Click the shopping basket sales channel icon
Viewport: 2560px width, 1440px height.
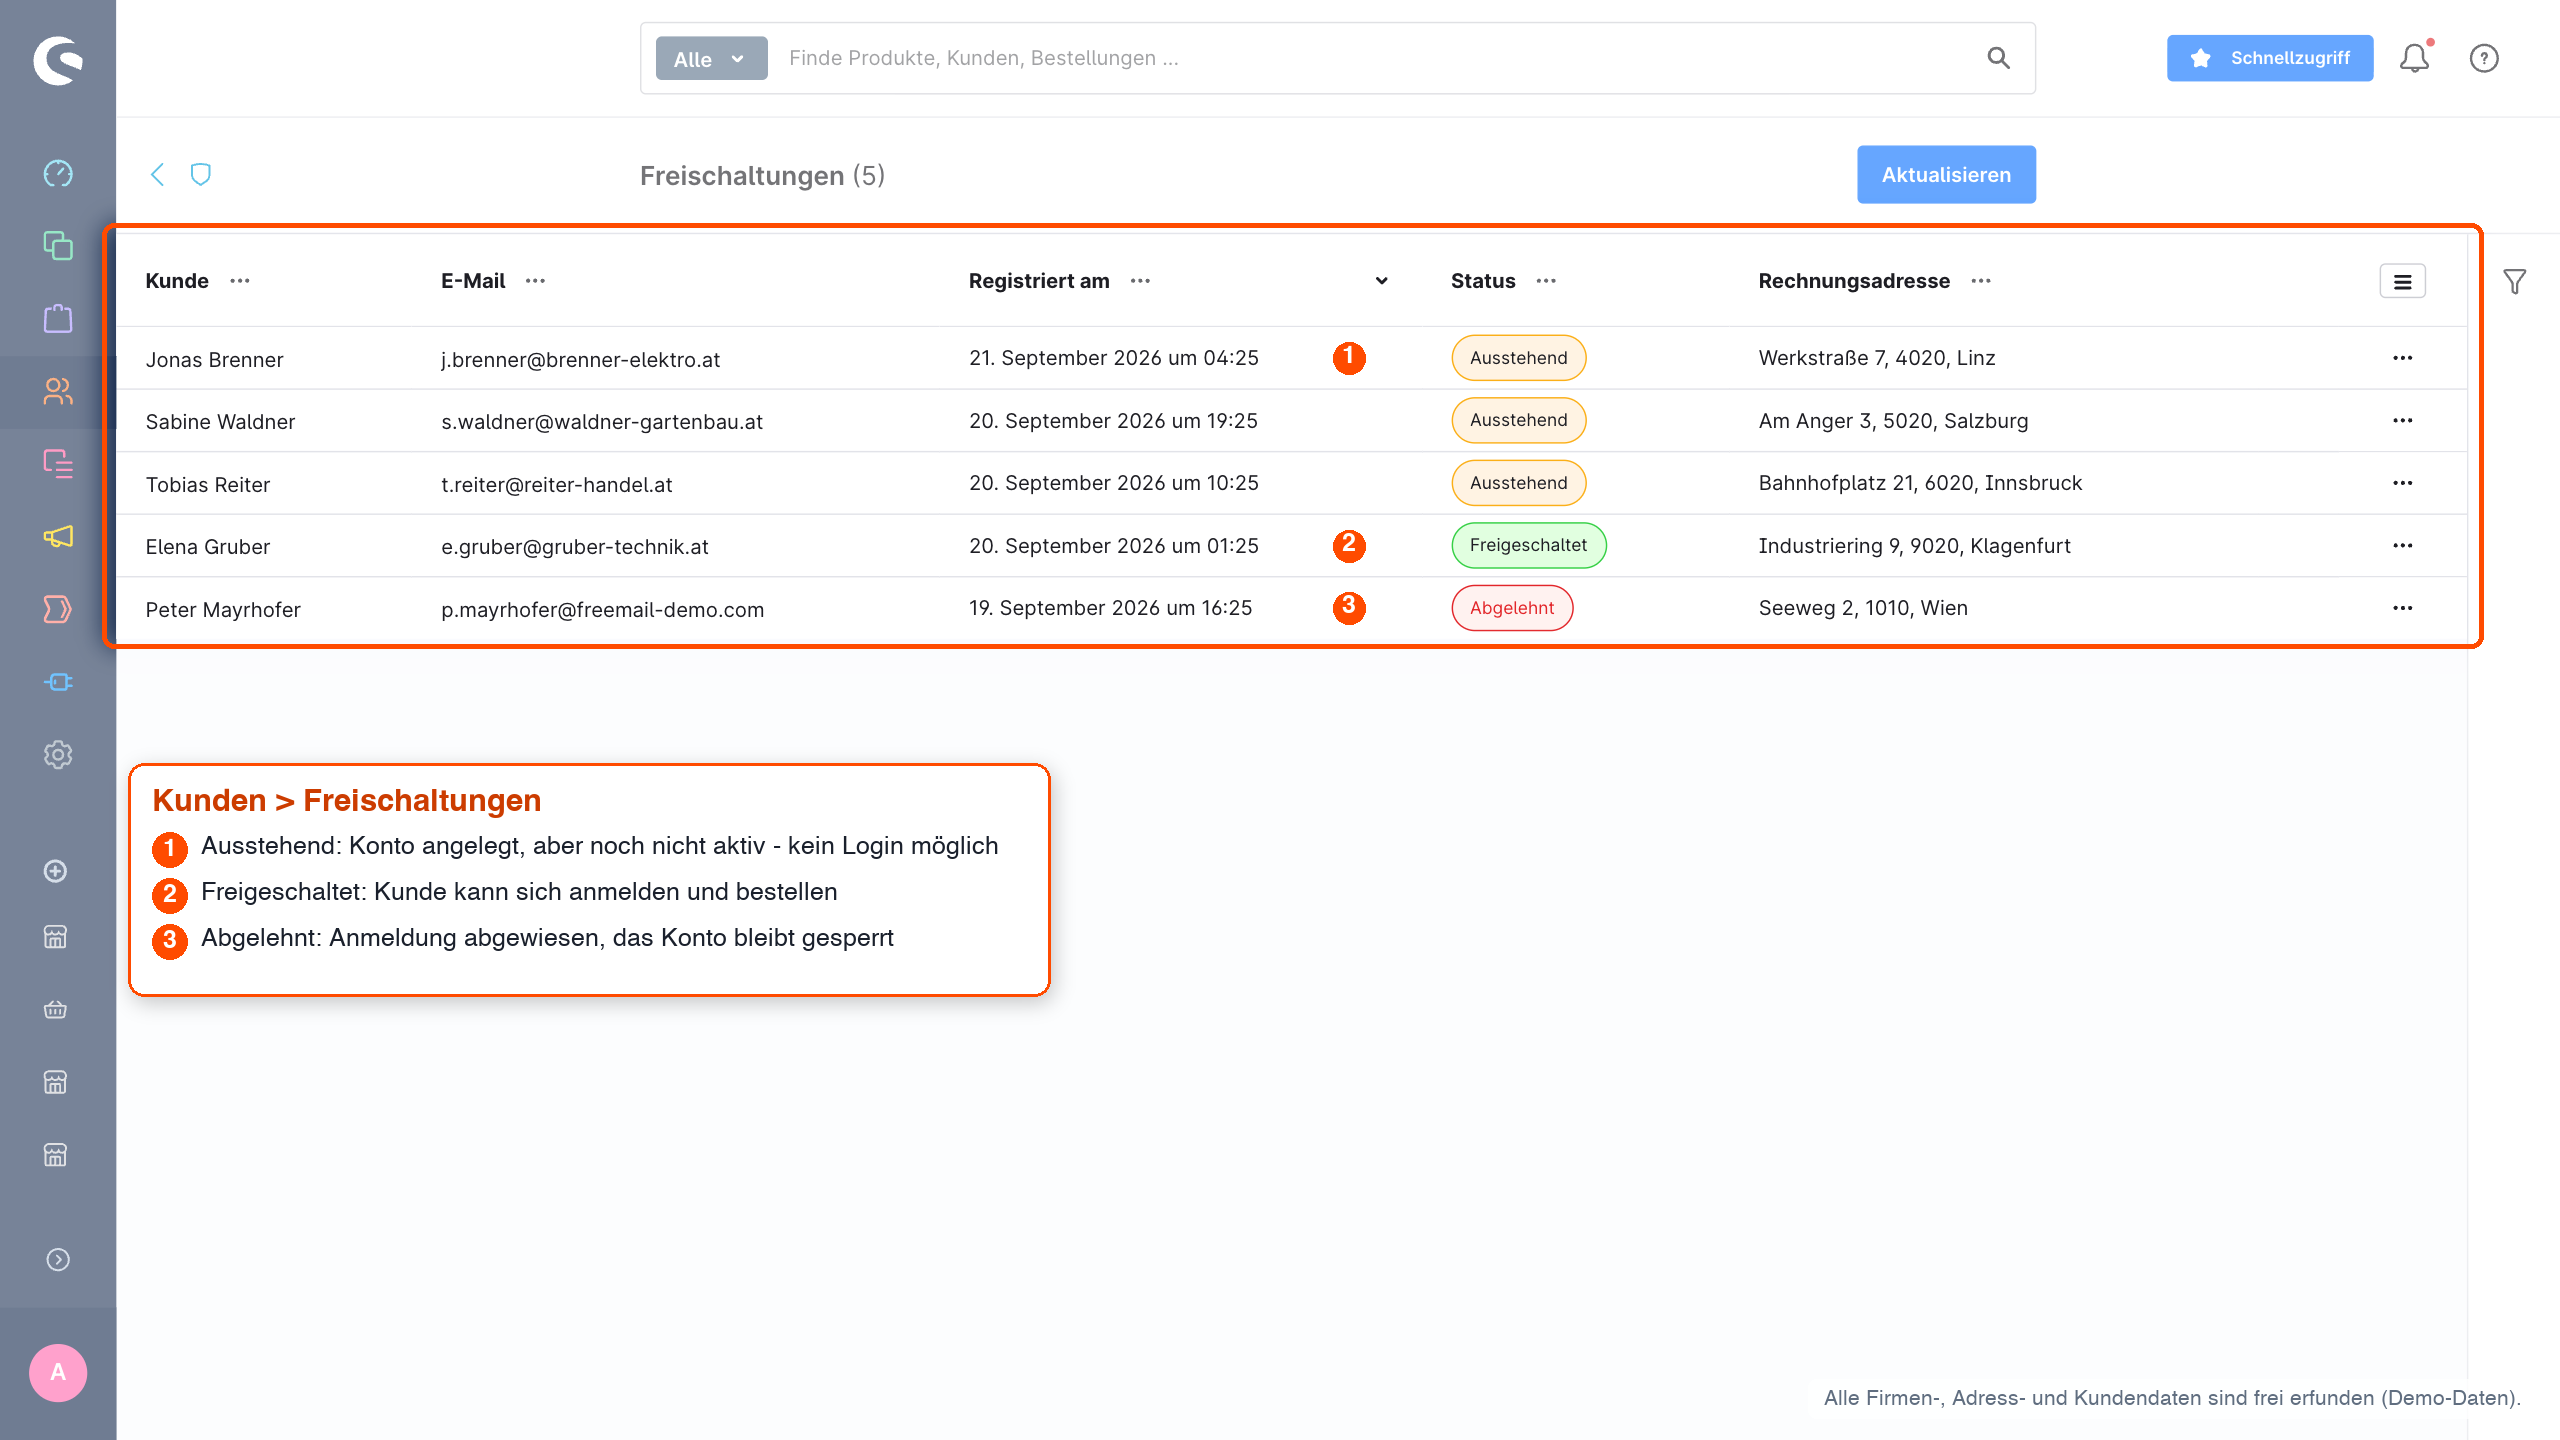click(56, 1010)
